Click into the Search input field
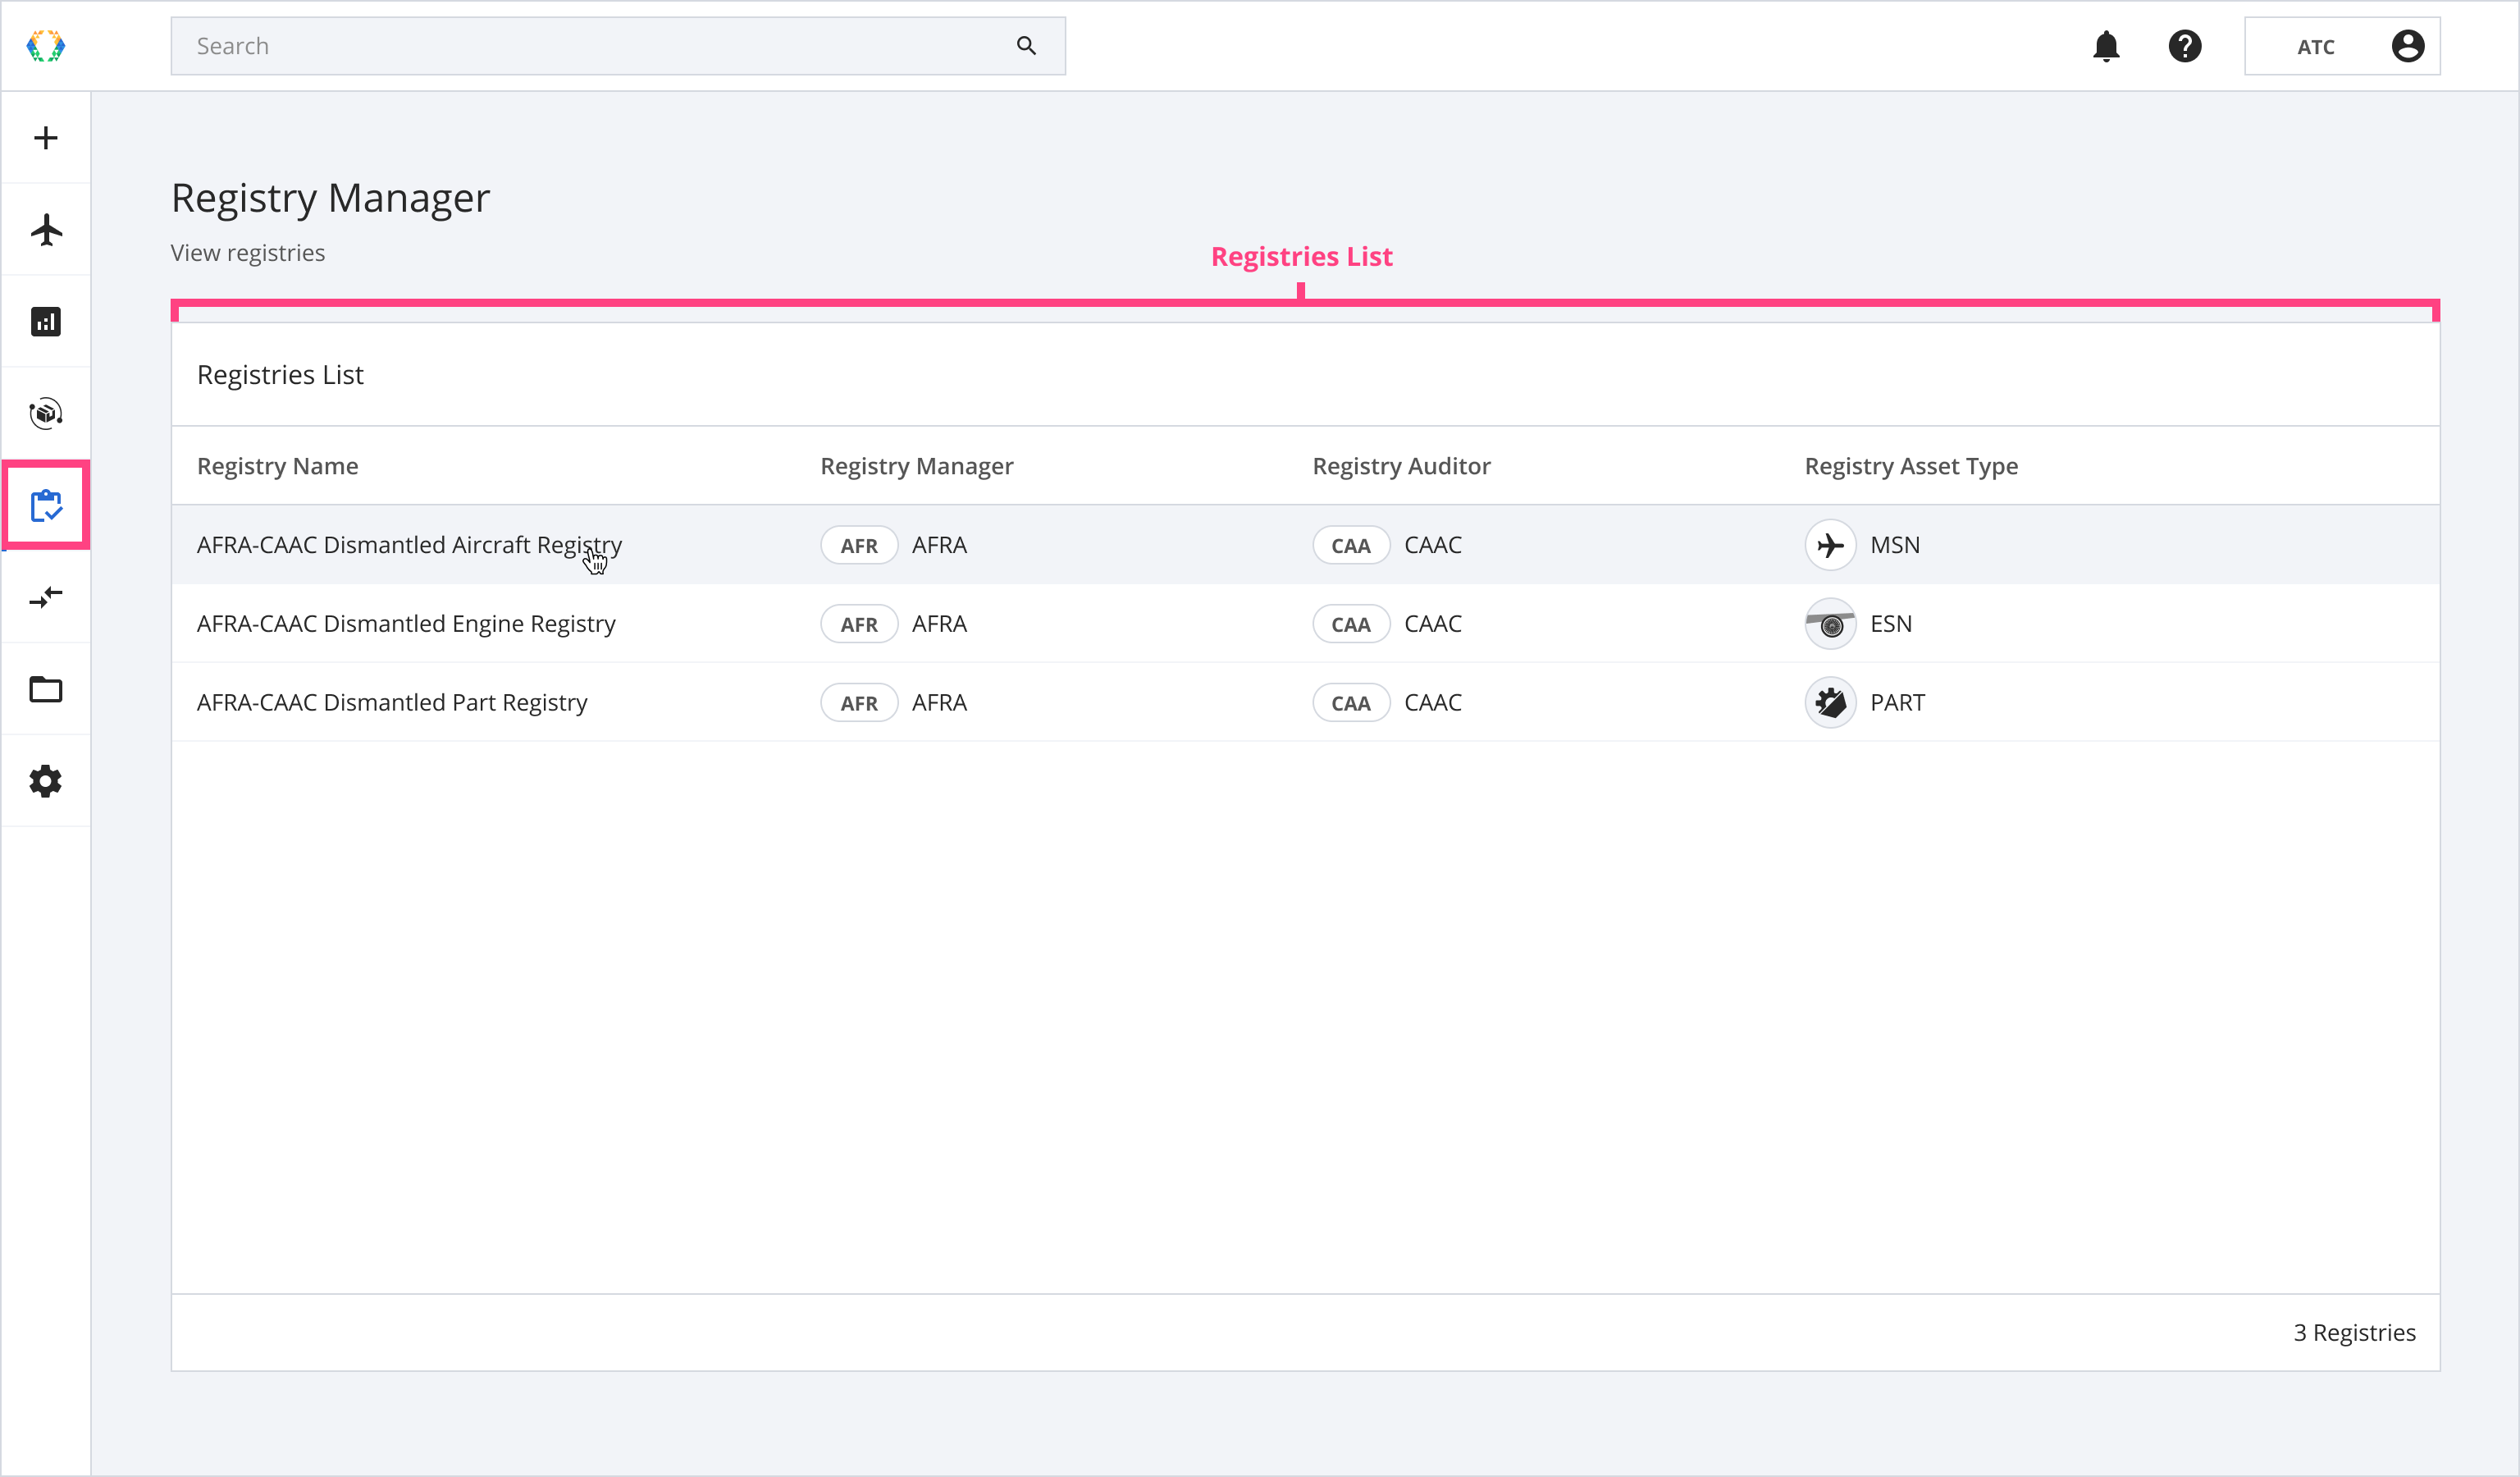Screen dimensions: 2520x1477 [x=590, y=46]
